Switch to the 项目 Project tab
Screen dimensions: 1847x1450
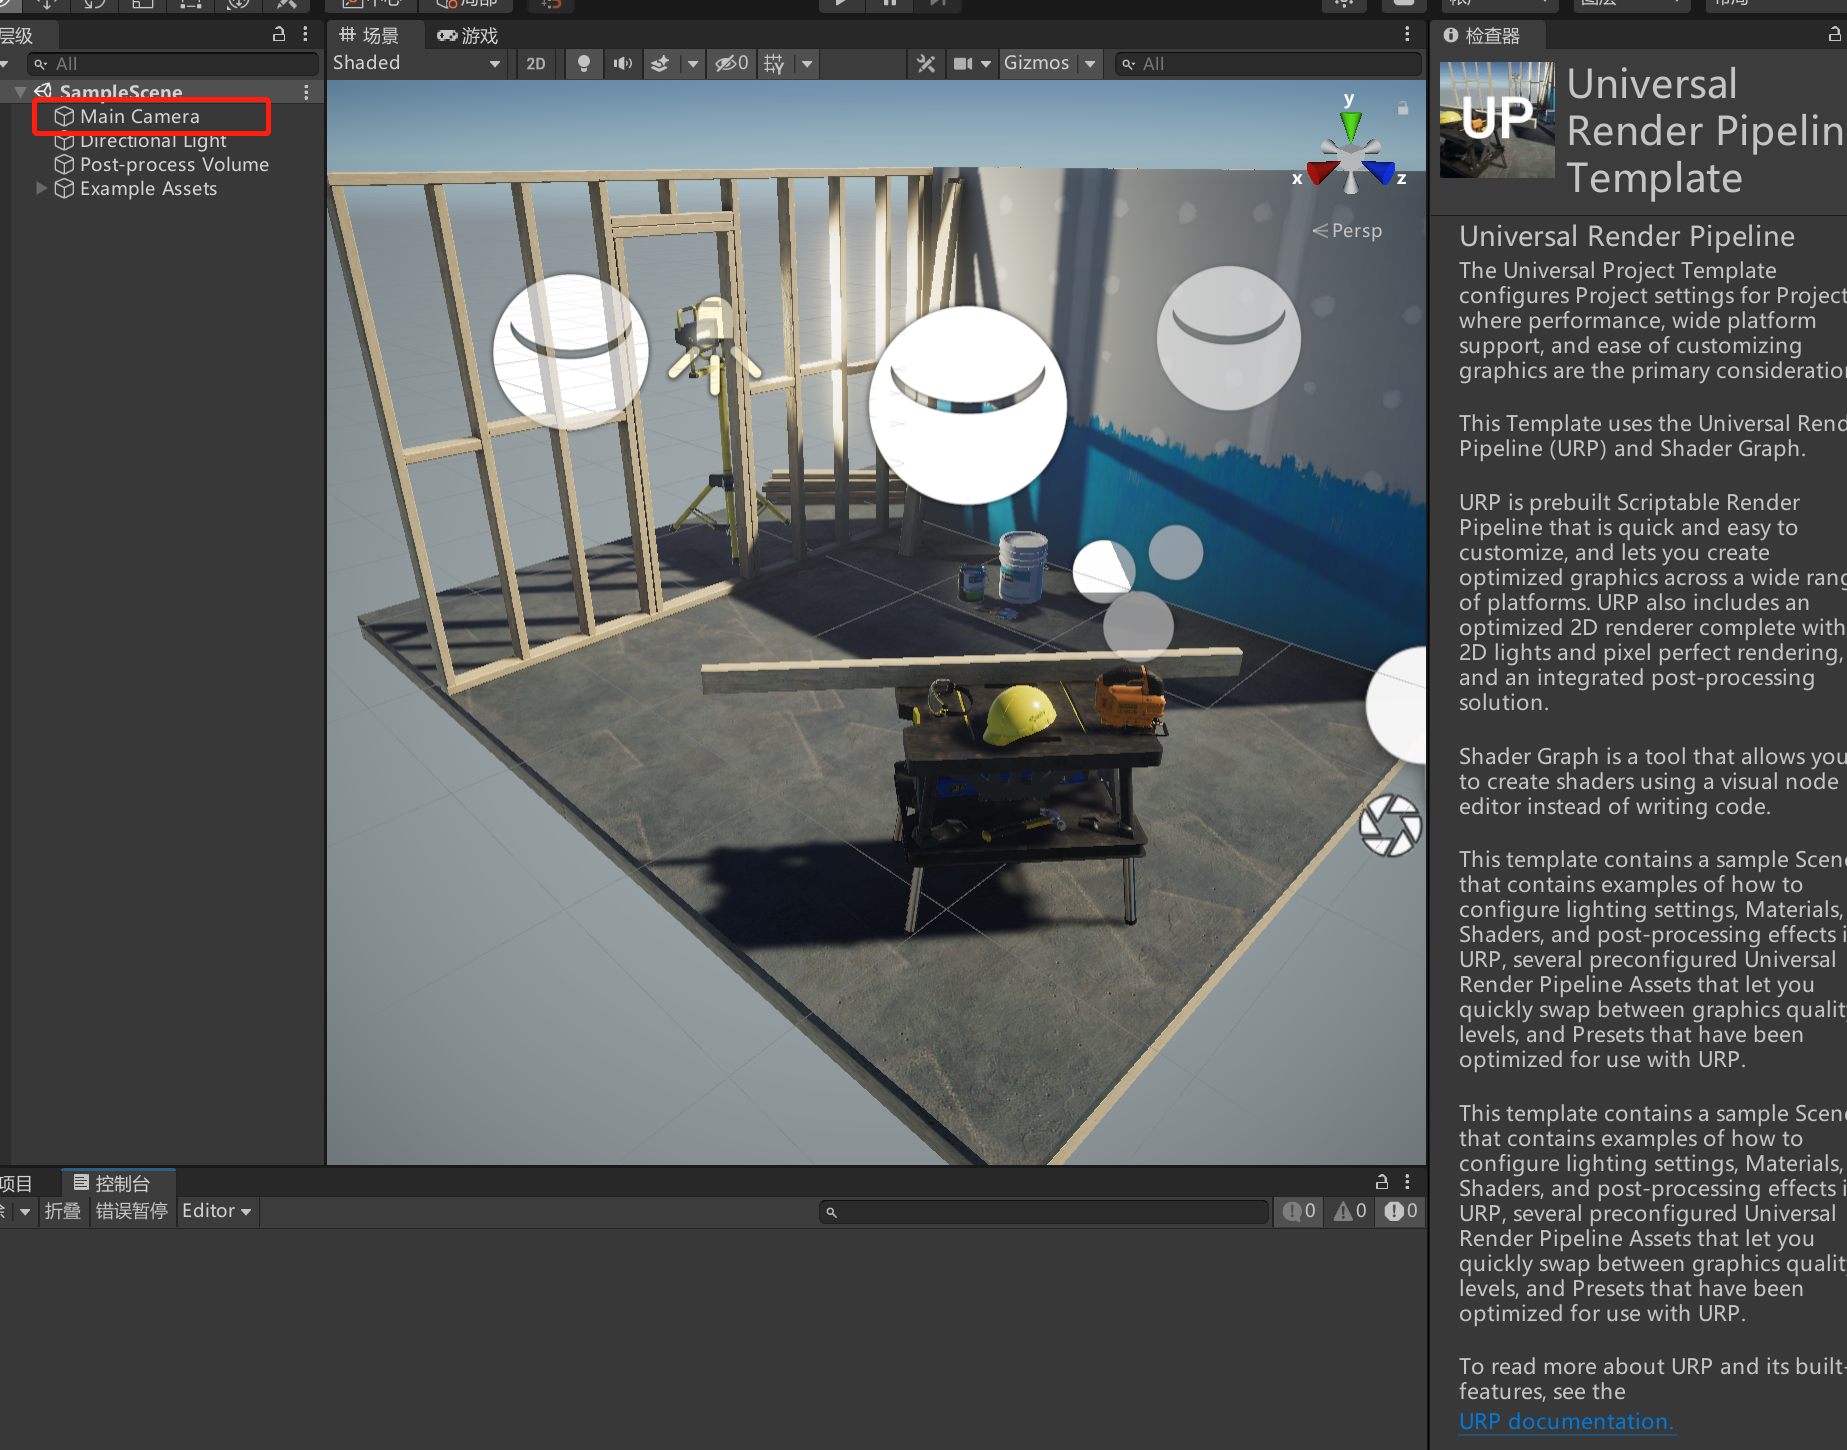[14, 1183]
